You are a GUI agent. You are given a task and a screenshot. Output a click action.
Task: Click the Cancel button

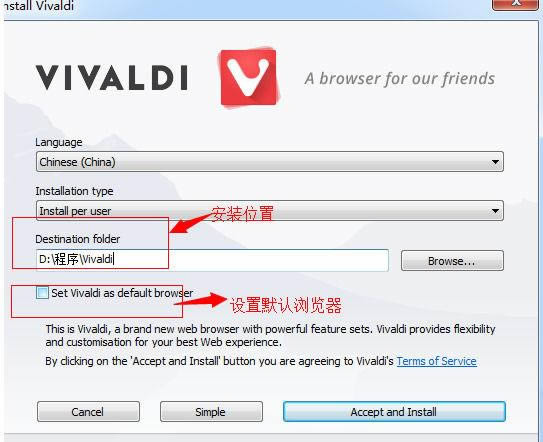[88, 412]
